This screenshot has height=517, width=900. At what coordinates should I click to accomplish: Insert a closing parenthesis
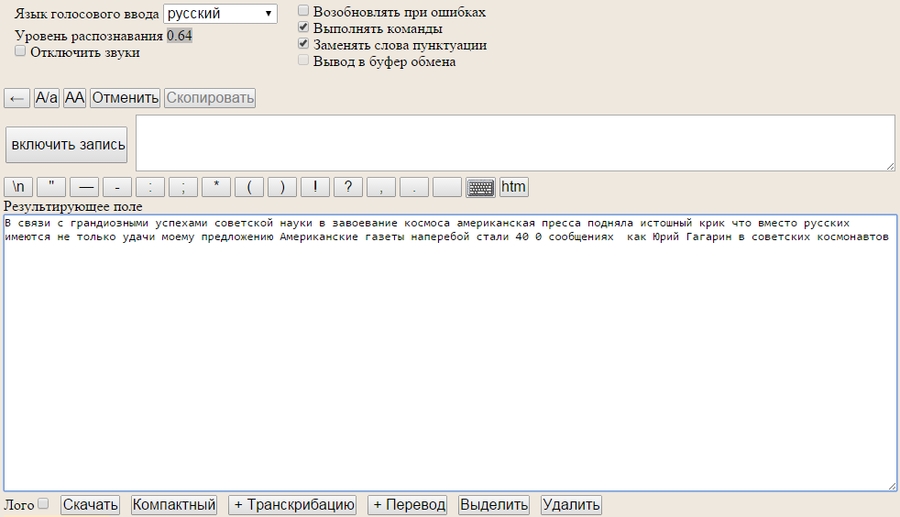tap(282, 187)
